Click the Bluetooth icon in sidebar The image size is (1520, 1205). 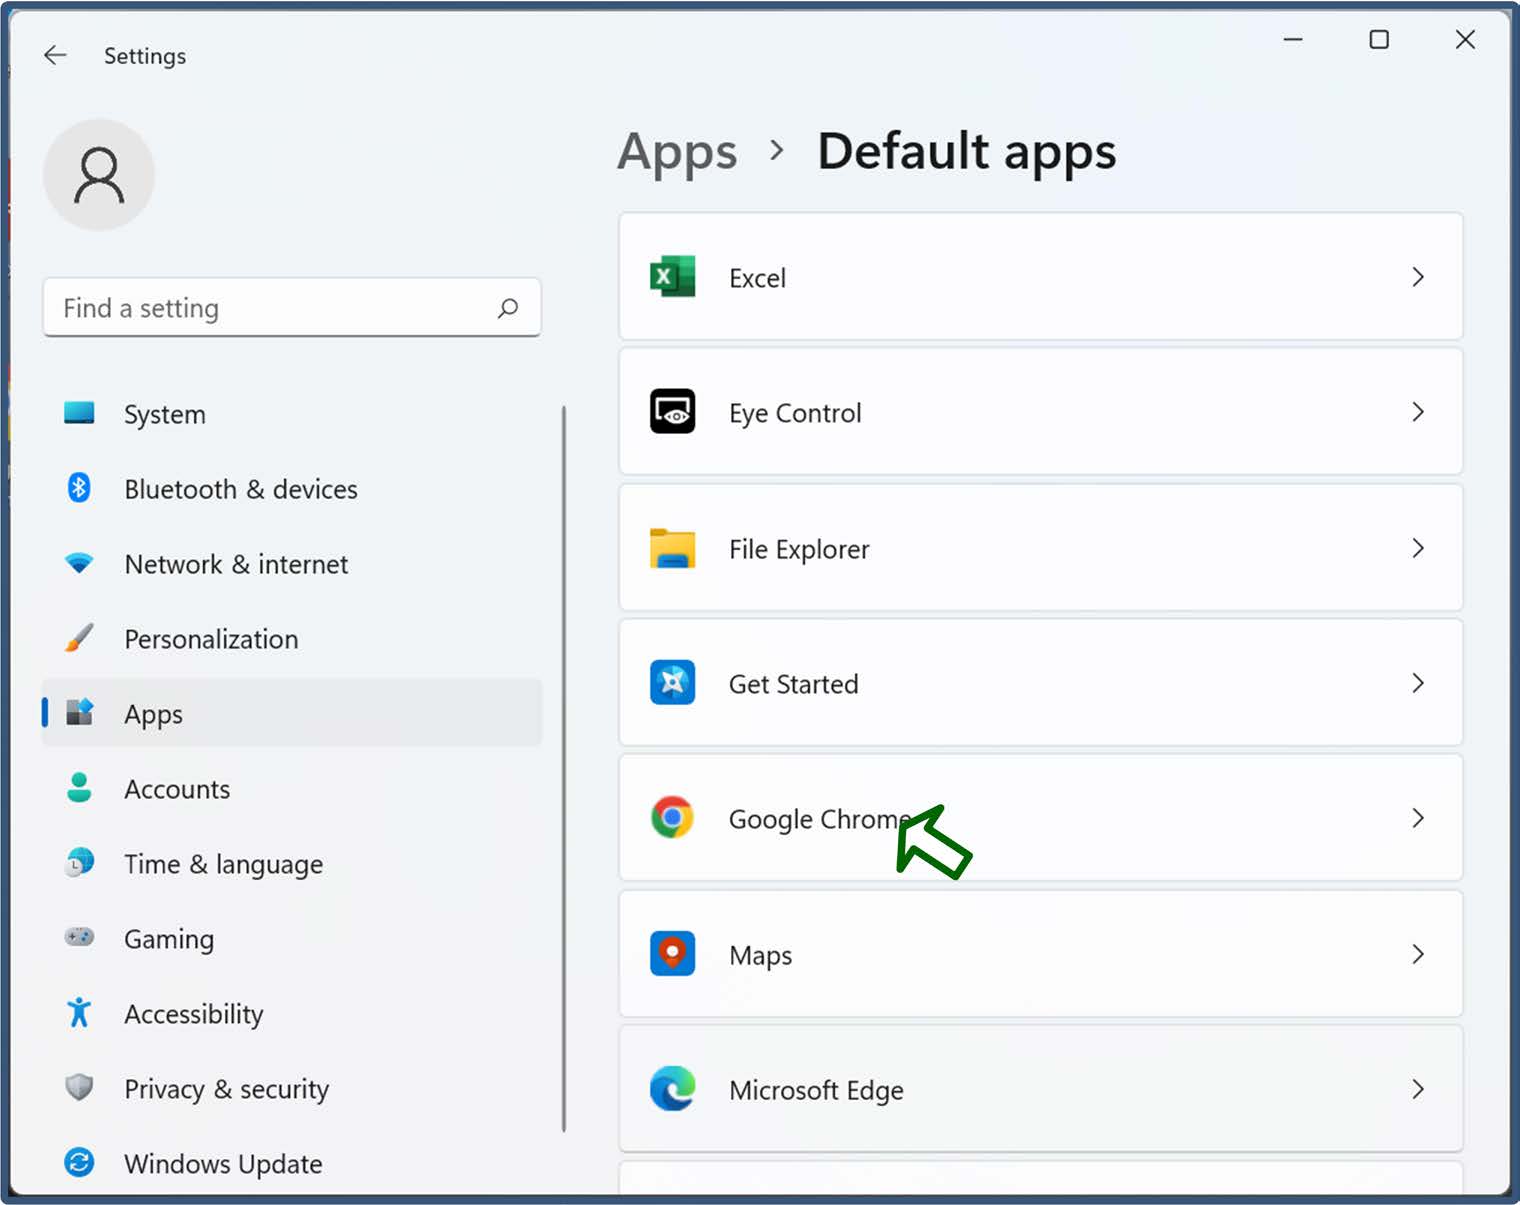point(79,488)
